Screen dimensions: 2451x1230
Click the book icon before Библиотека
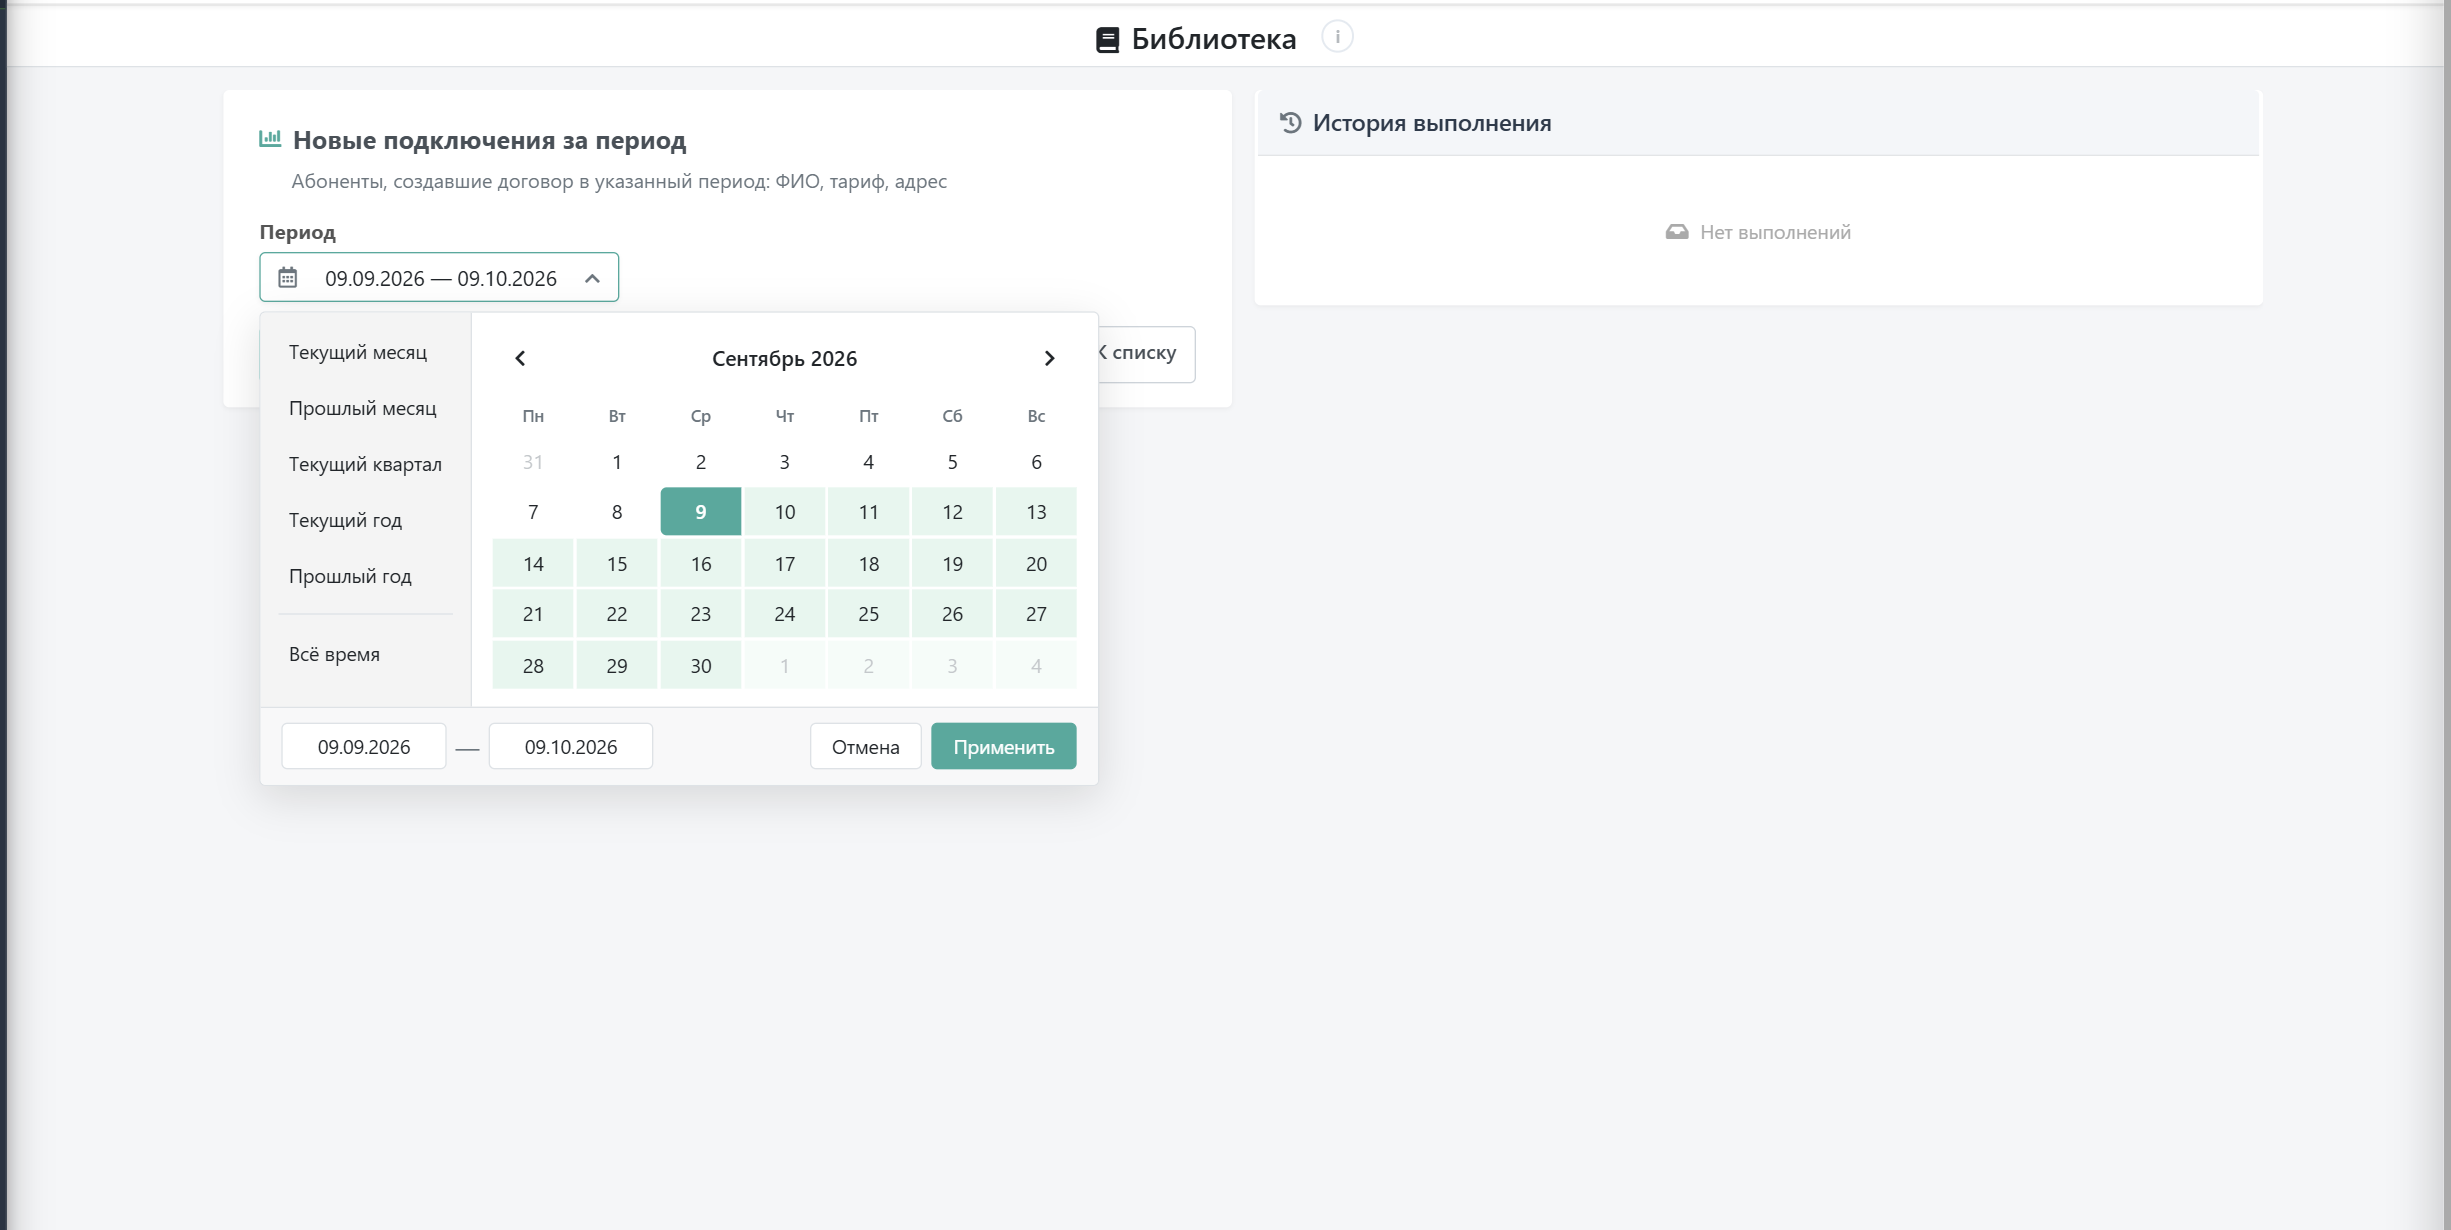(x=1107, y=40)
